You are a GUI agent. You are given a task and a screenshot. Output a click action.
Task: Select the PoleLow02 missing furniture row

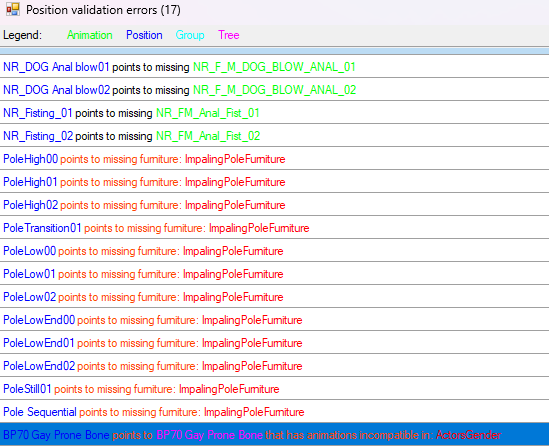pyautogui.click(x=274, y=297)
